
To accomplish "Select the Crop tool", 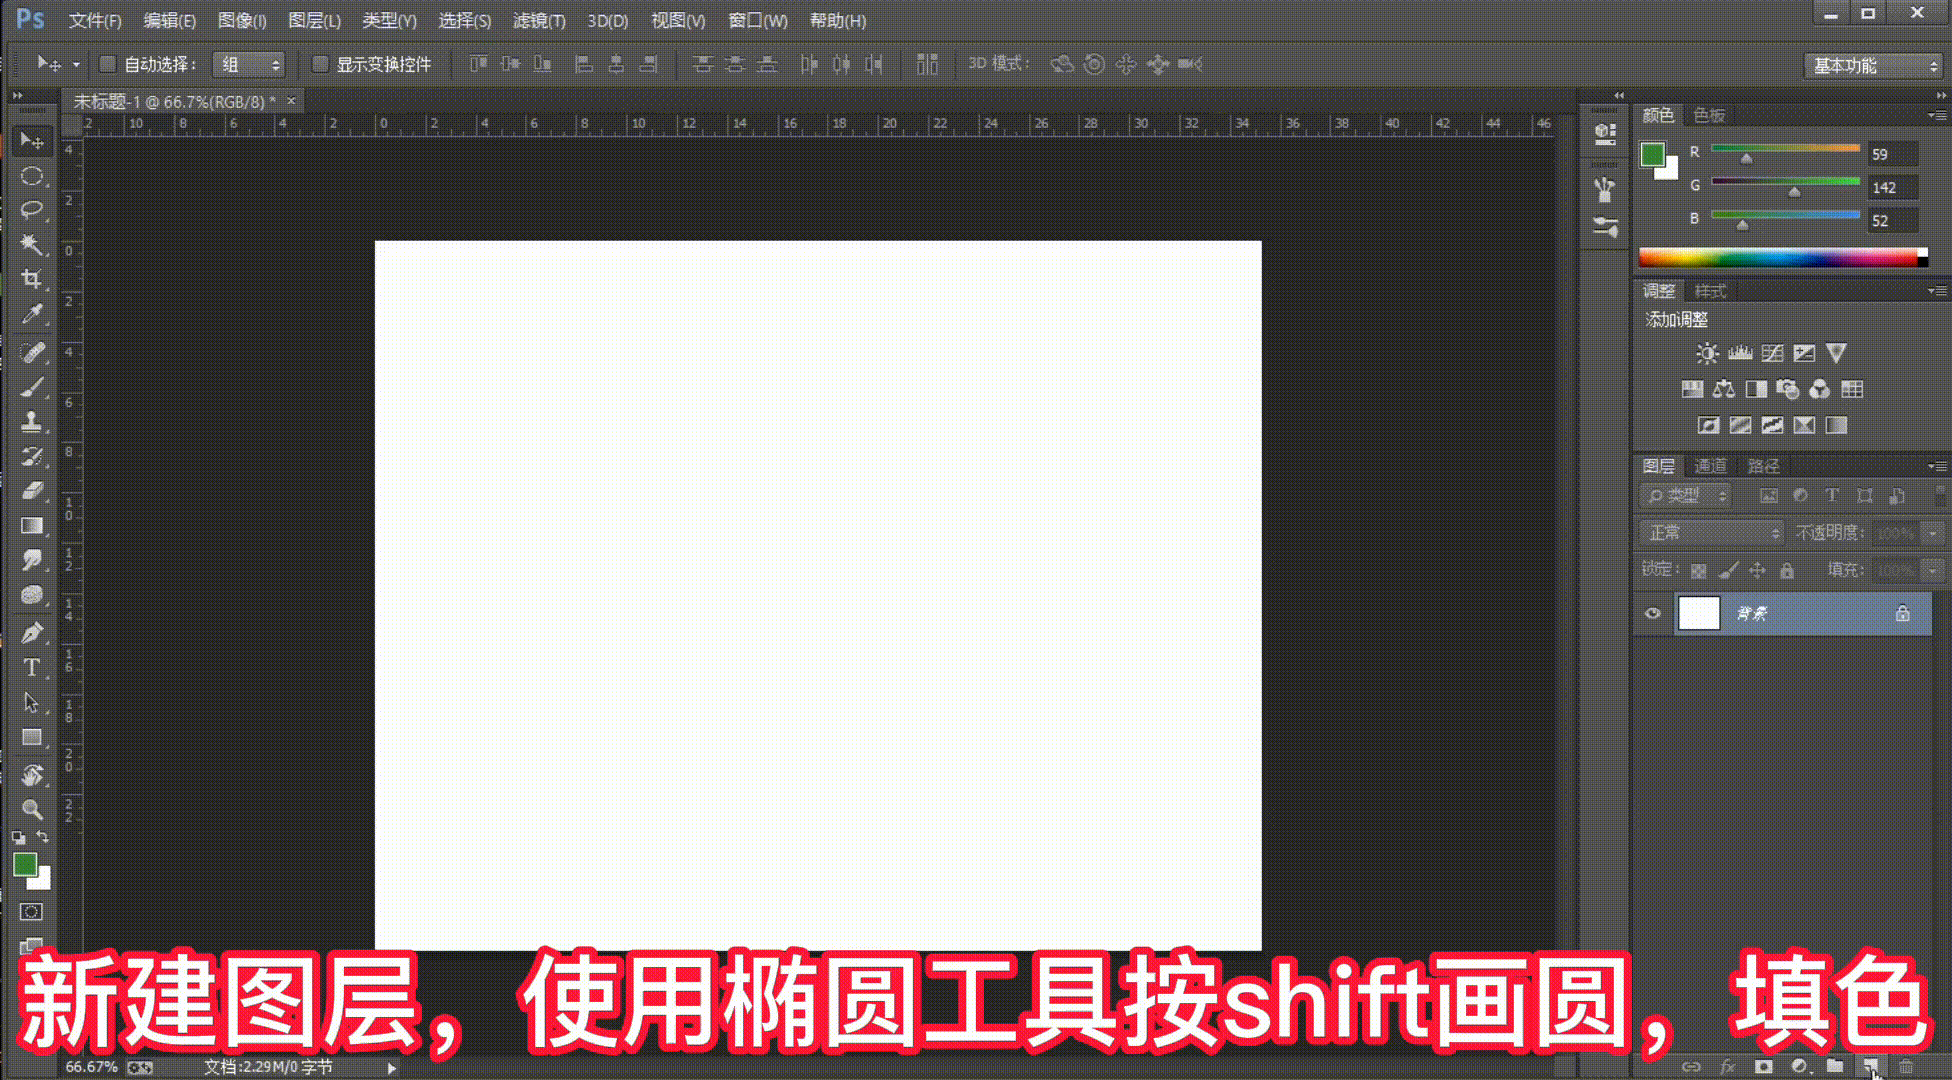I will 32,279.
